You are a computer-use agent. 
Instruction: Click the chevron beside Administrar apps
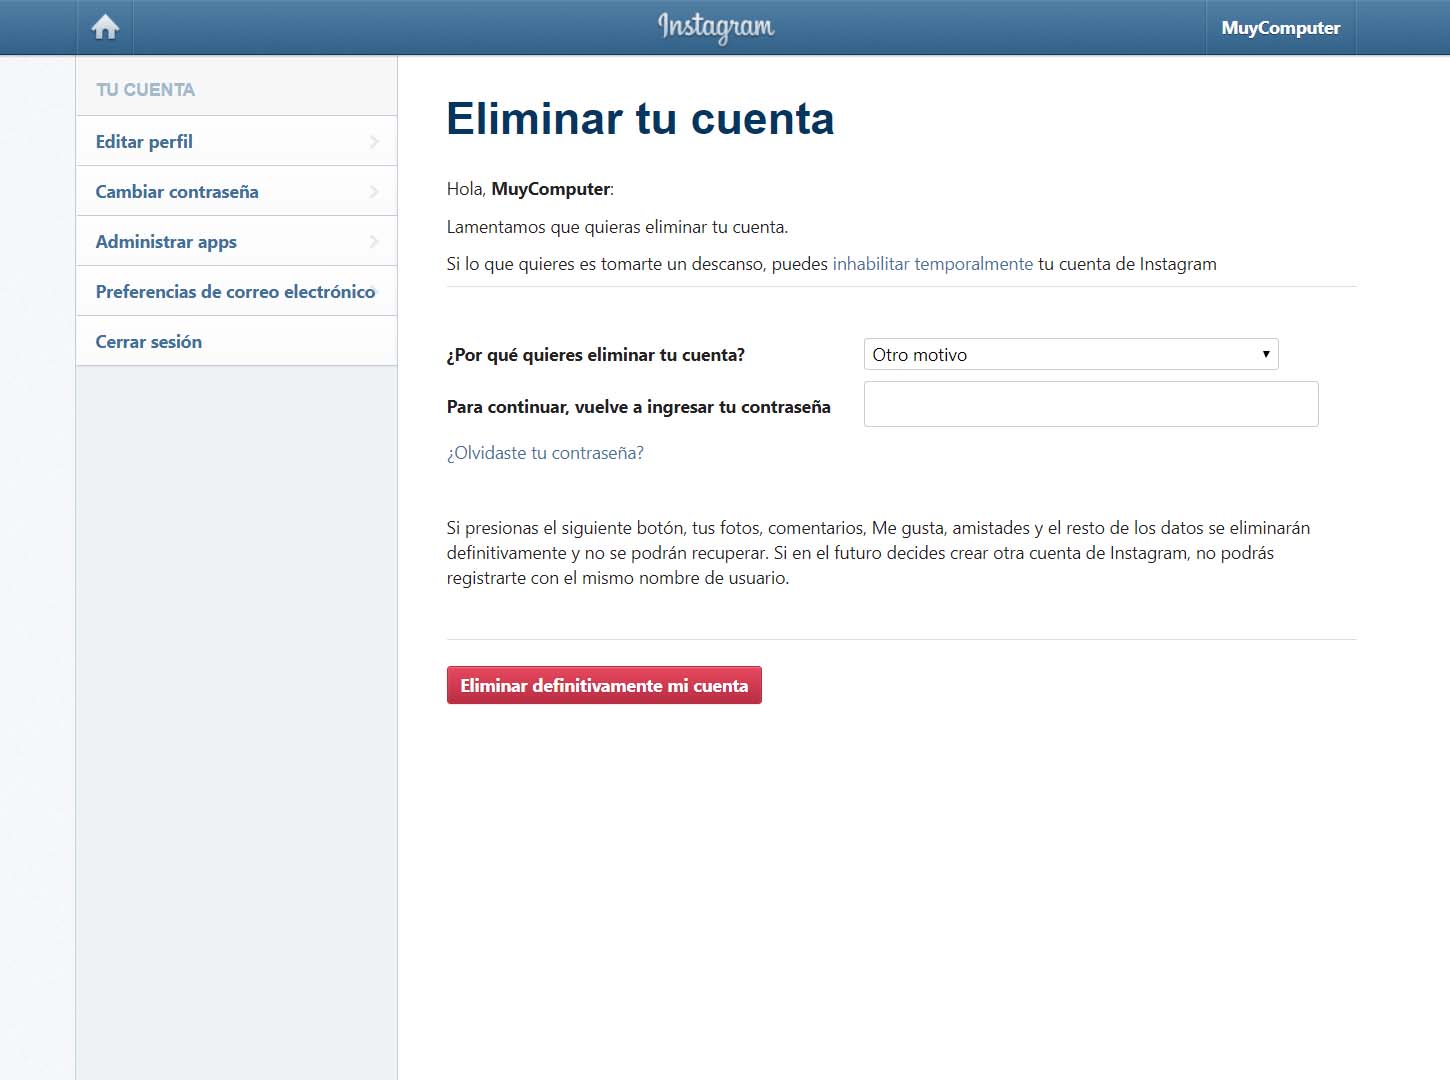point(374,242)
